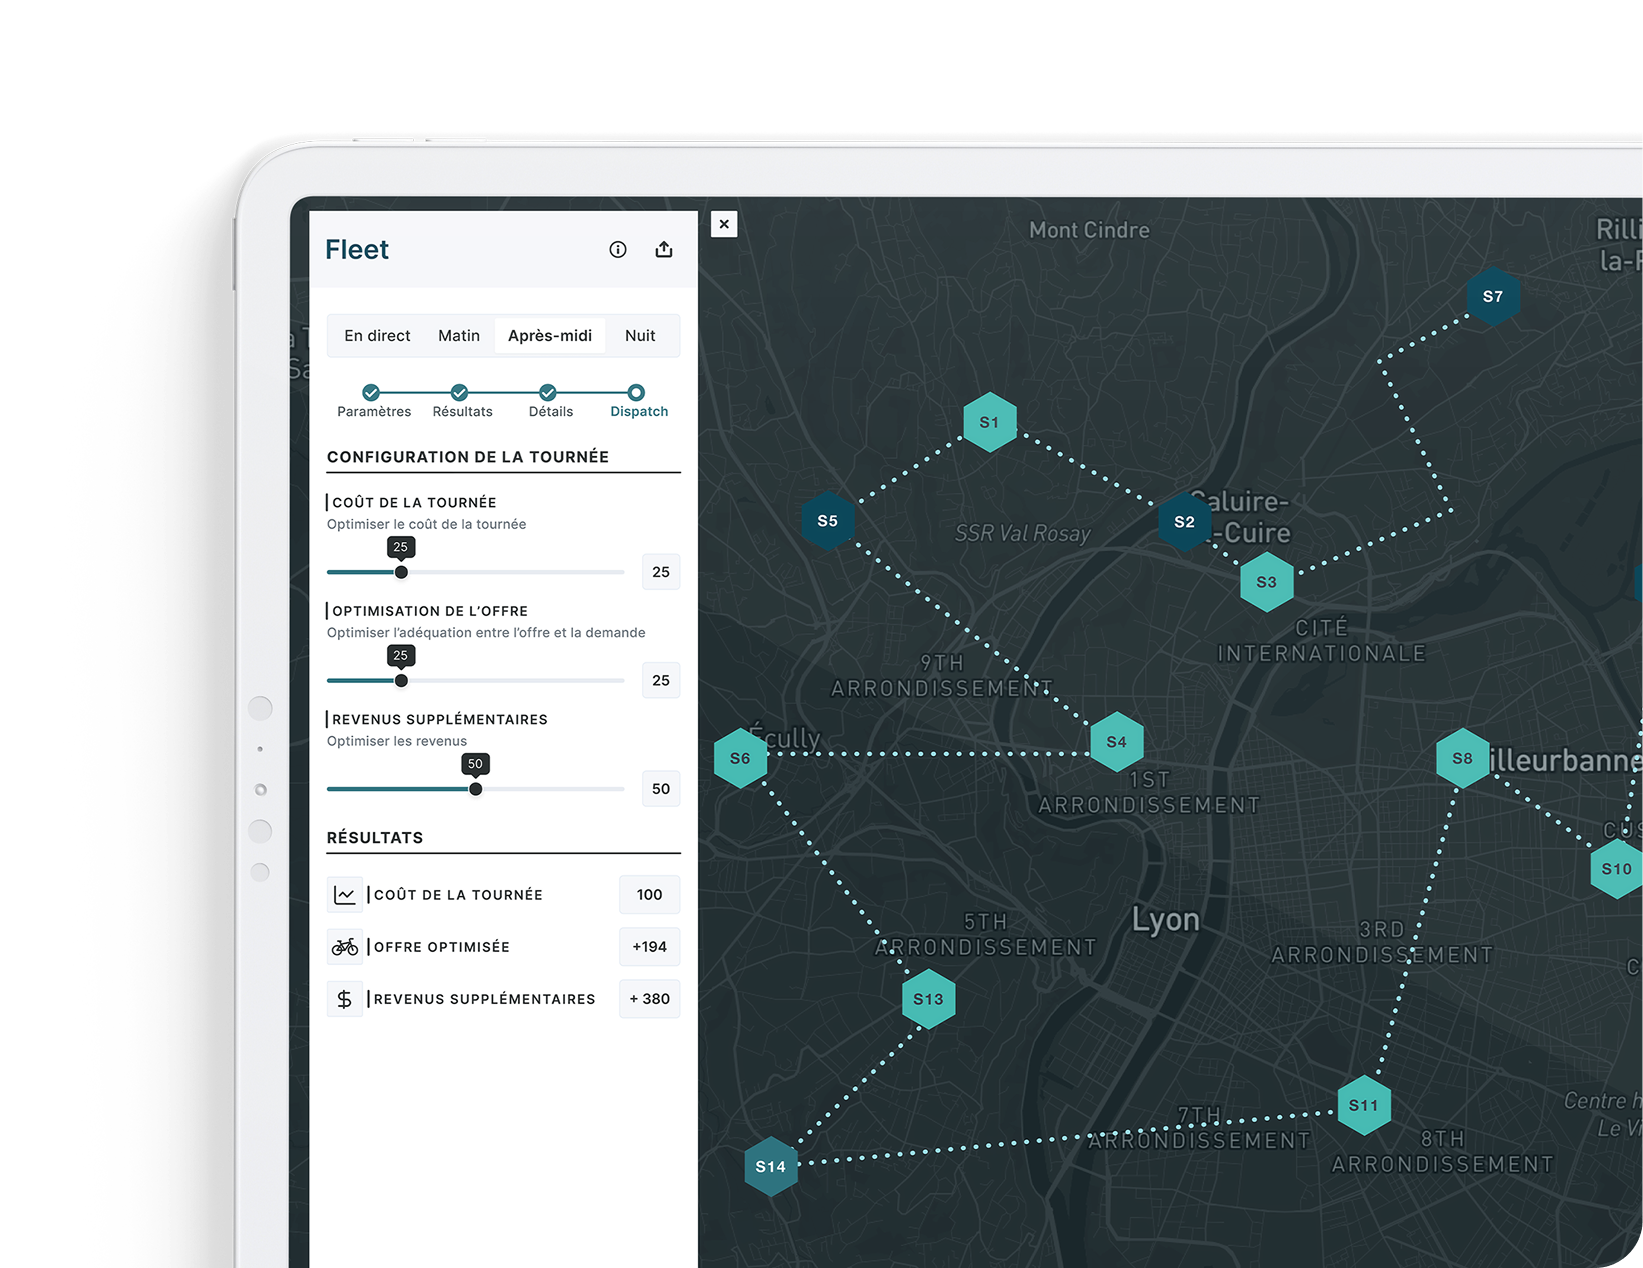1643x1268 pixels.
Task: Switch to the En direct tab
Action: pos(377,336)
